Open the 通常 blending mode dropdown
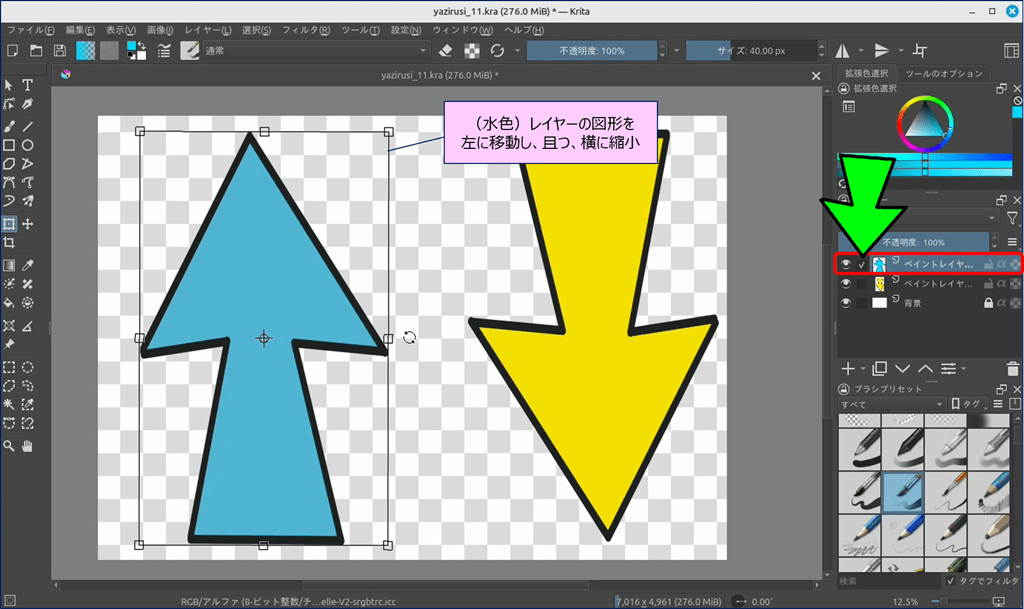 [315, 50]
